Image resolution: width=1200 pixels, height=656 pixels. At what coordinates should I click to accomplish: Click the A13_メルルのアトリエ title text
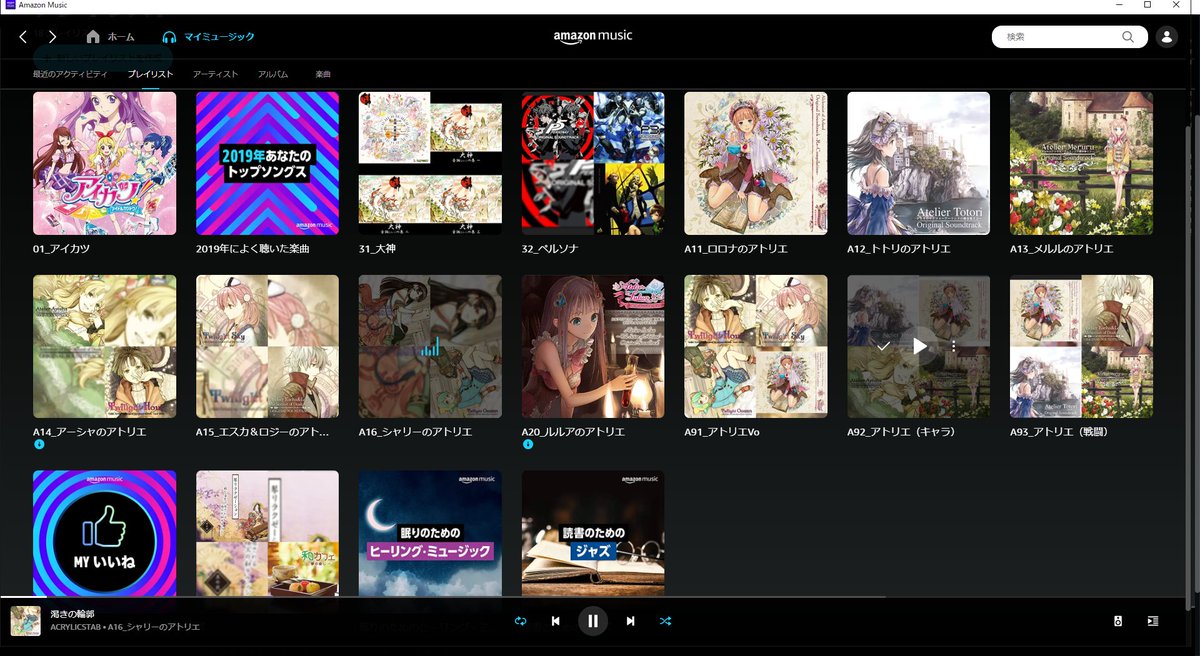pyautogui.click(x=1062, y=248)
